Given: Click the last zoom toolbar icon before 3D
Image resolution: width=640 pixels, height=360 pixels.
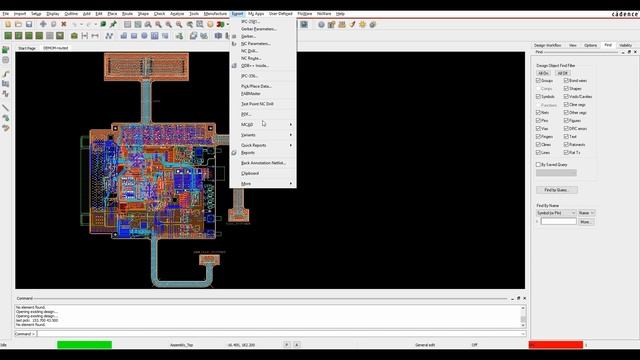Looking at the screenshot, I should click(200, 24).
